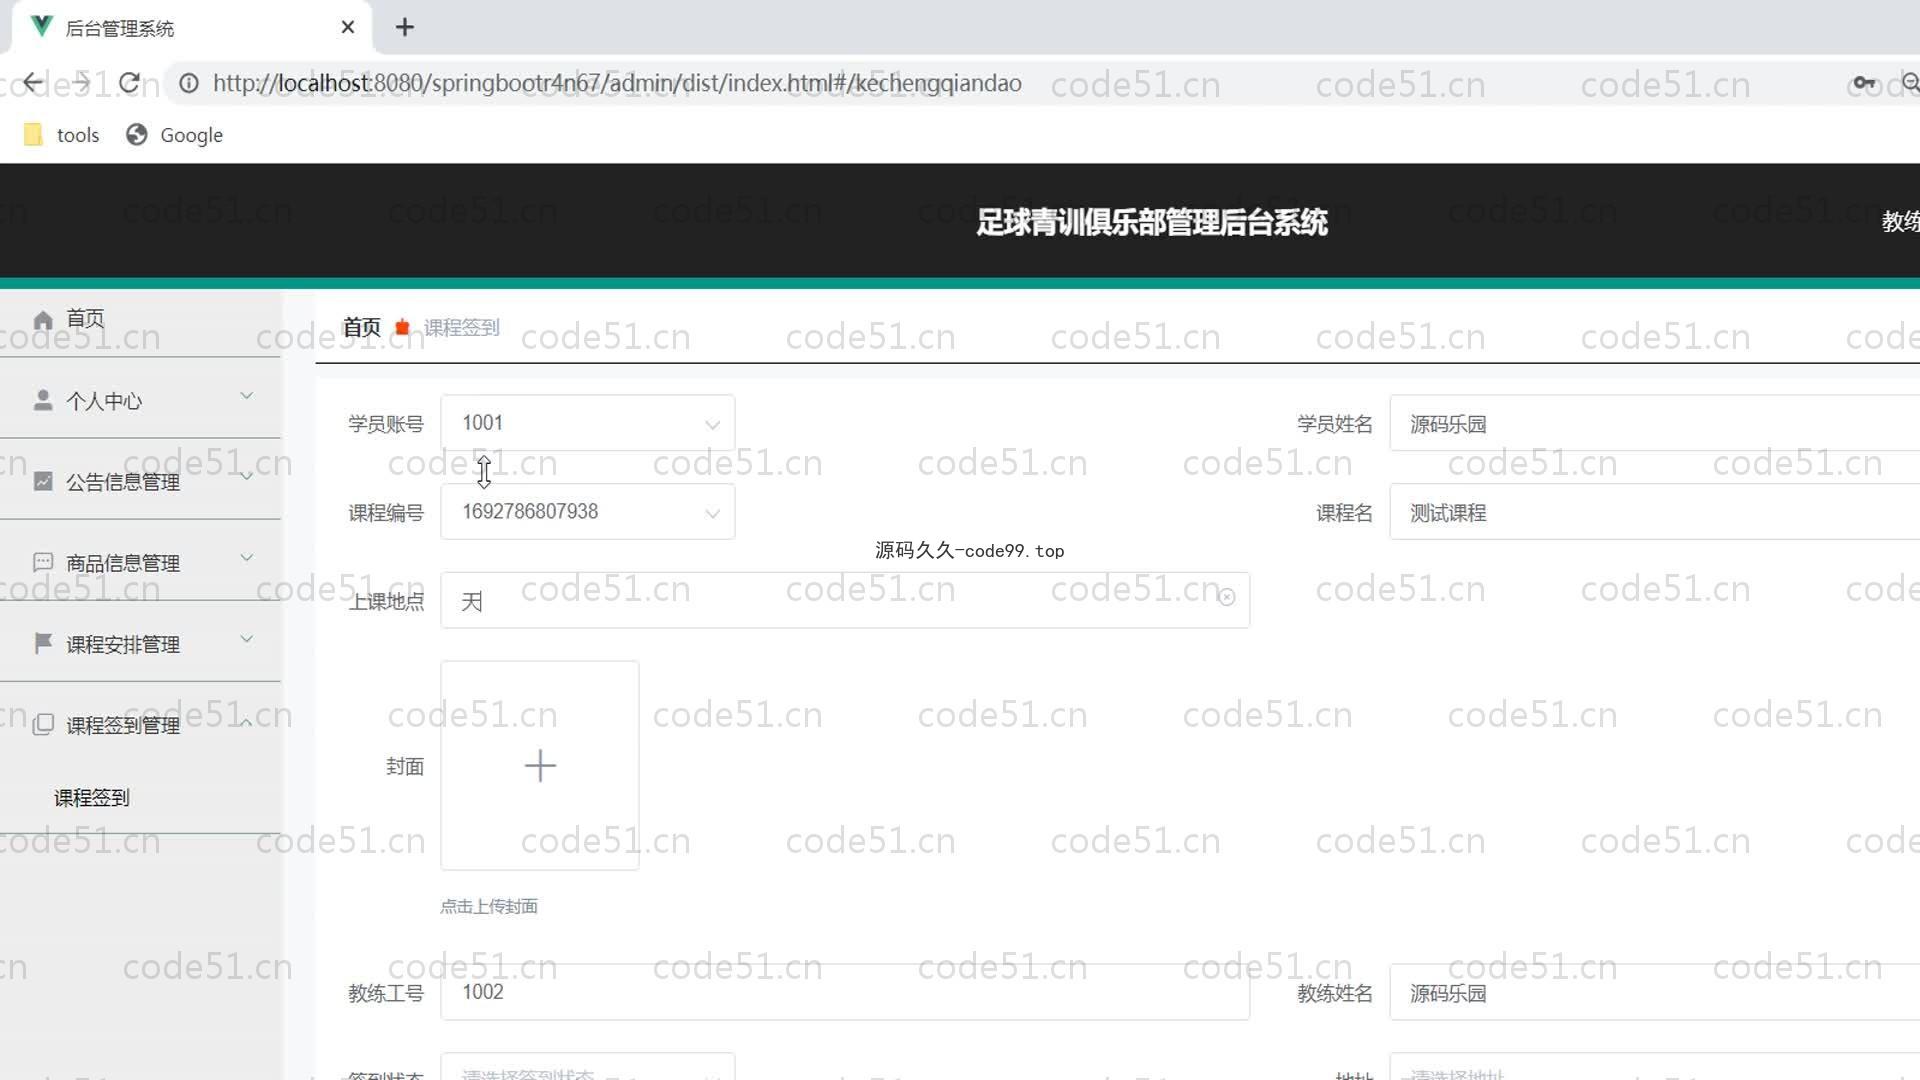Click the 教练工号 field showing 1002
The image size is (1920, 1080).
845,992
